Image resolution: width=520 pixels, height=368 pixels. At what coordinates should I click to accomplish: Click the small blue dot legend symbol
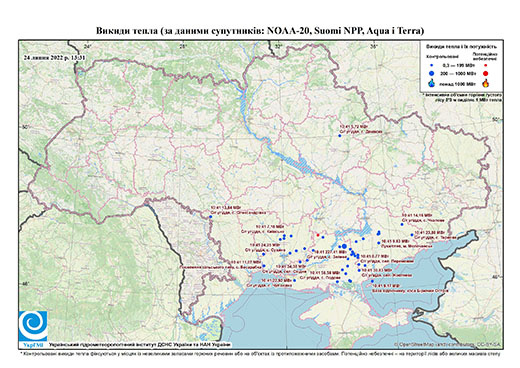tap(431, 65)
